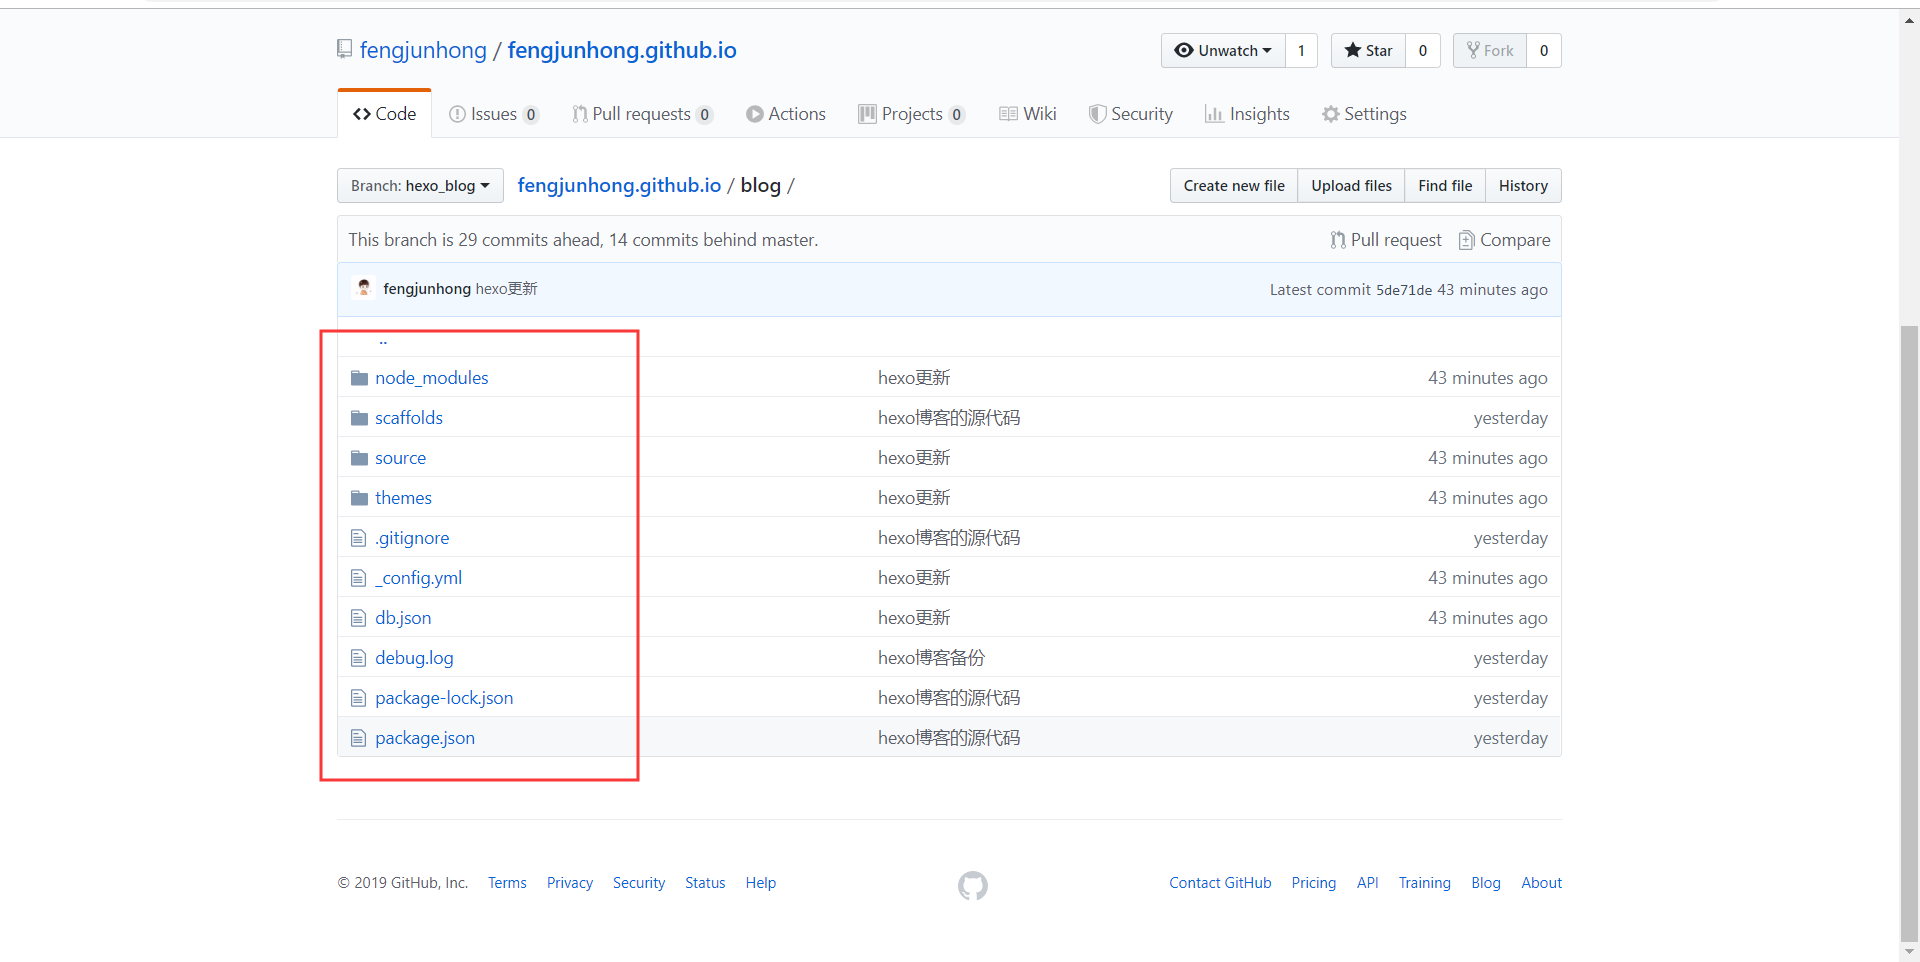
Task: Open the Blog footer link
Action: pos(1485,883)
